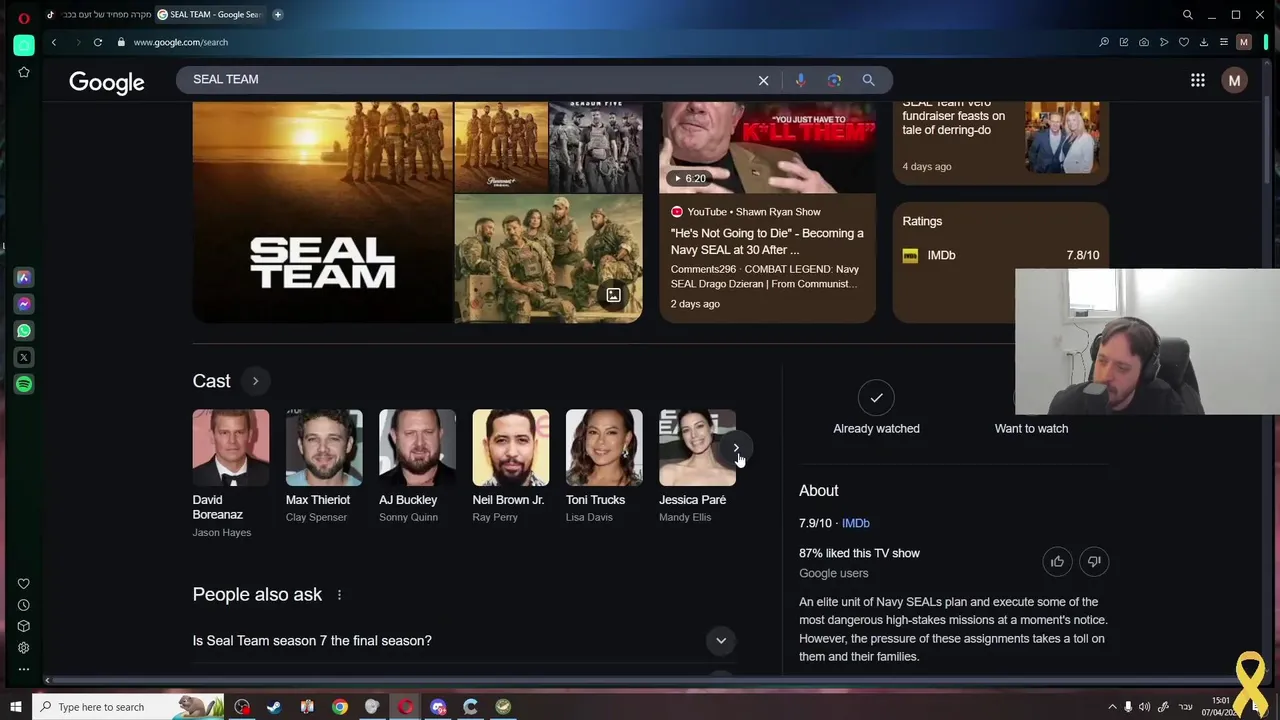Open People also ask options menu
1280x720 pixels.
click(339, 595)
